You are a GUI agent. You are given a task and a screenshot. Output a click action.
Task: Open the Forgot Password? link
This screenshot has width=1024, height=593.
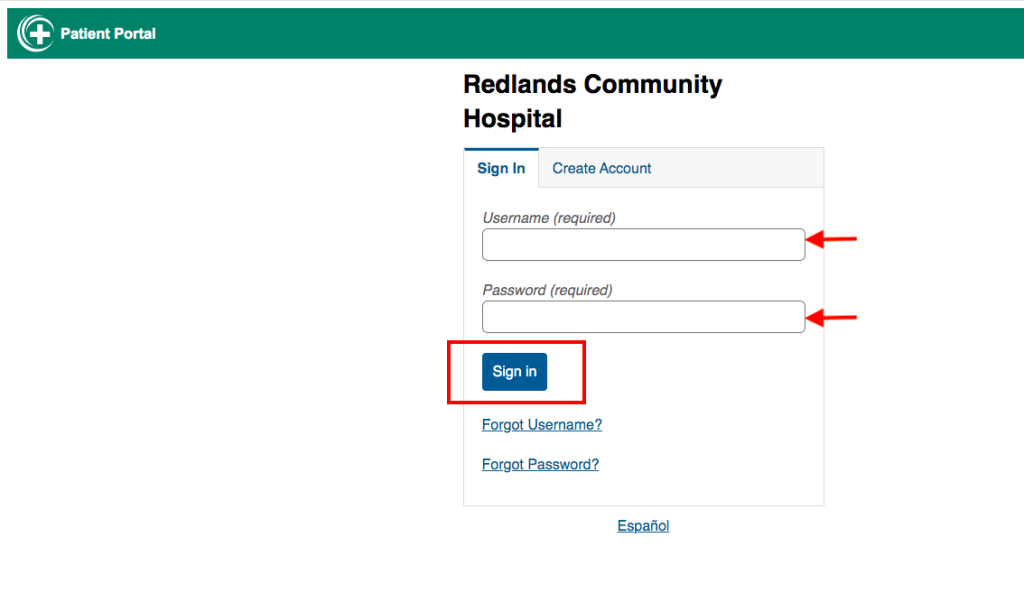point(540,464)
